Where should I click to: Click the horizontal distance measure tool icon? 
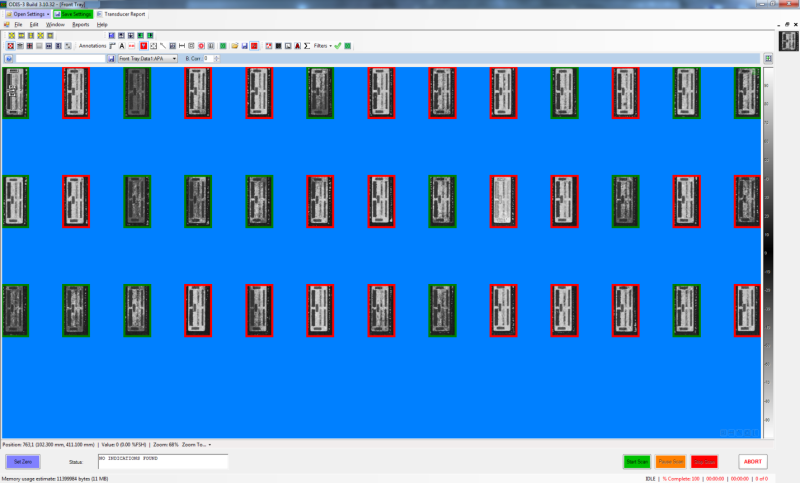coord(182,46)
